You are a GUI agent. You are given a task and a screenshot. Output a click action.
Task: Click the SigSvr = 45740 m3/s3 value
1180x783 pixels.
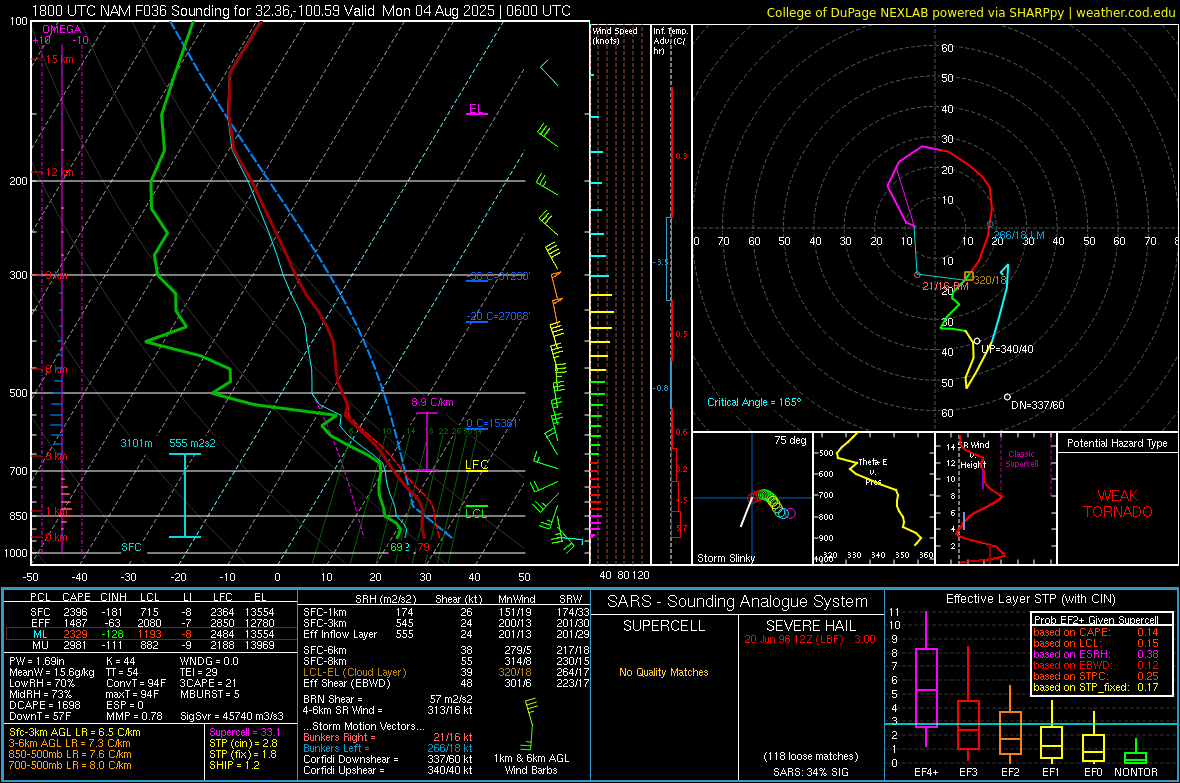[232, 716]
